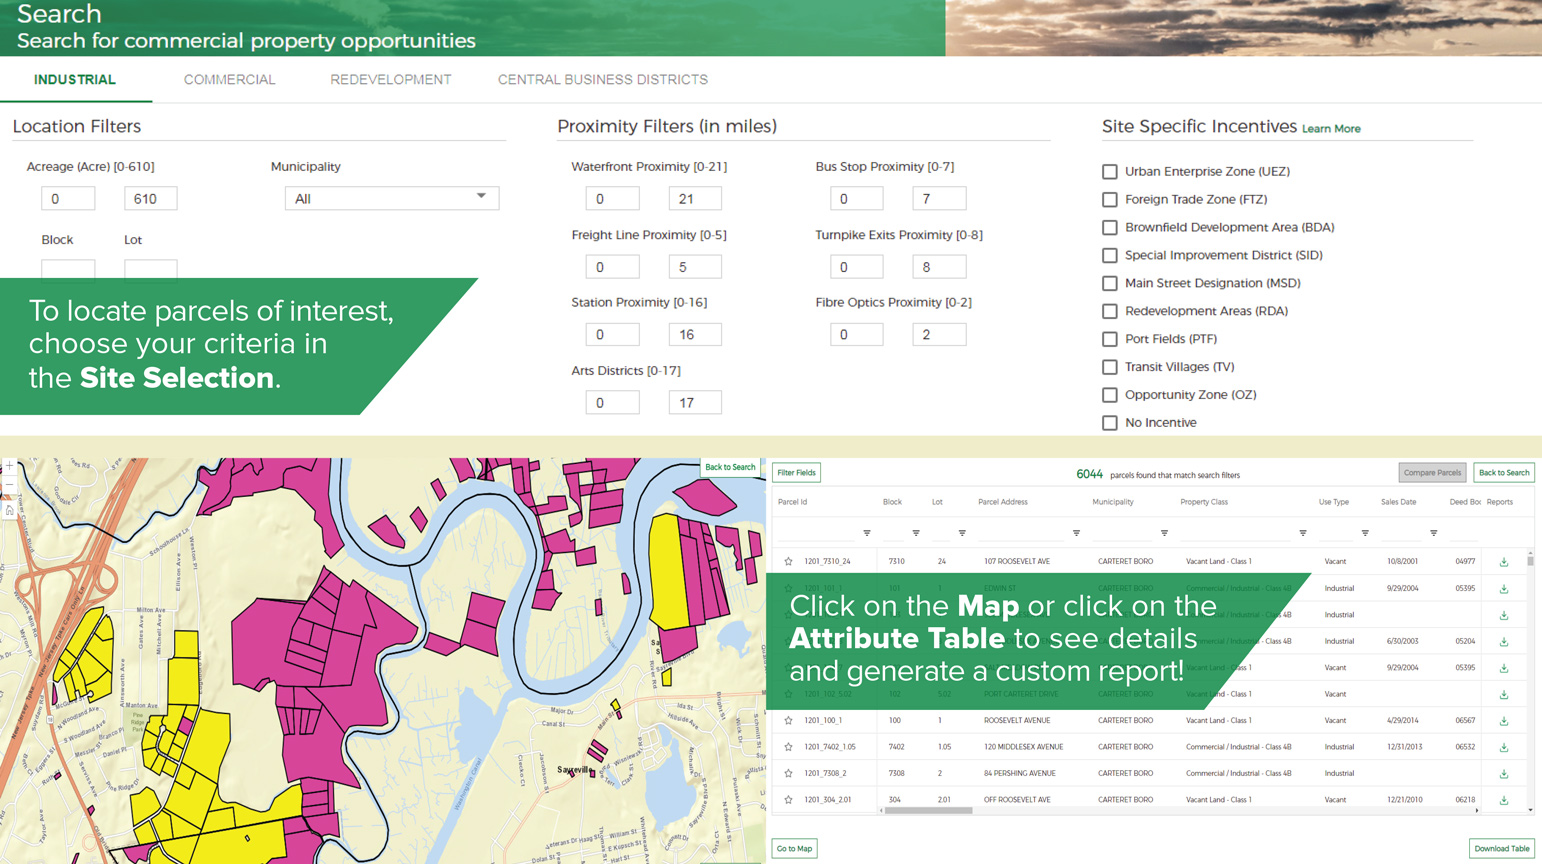
Task: Focus Freight Line Proximity maximum field
Action: pyautogui.click(x=695, y=266)
